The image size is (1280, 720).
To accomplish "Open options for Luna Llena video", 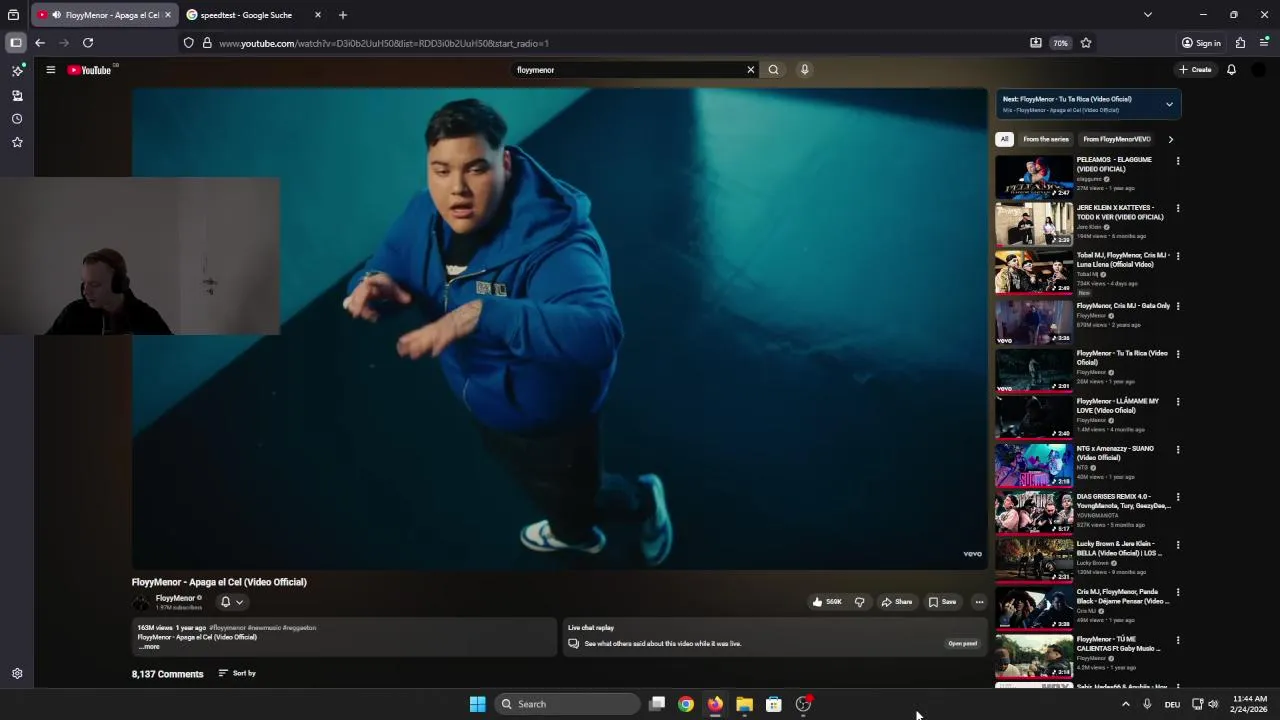I will click(1178, 256).
